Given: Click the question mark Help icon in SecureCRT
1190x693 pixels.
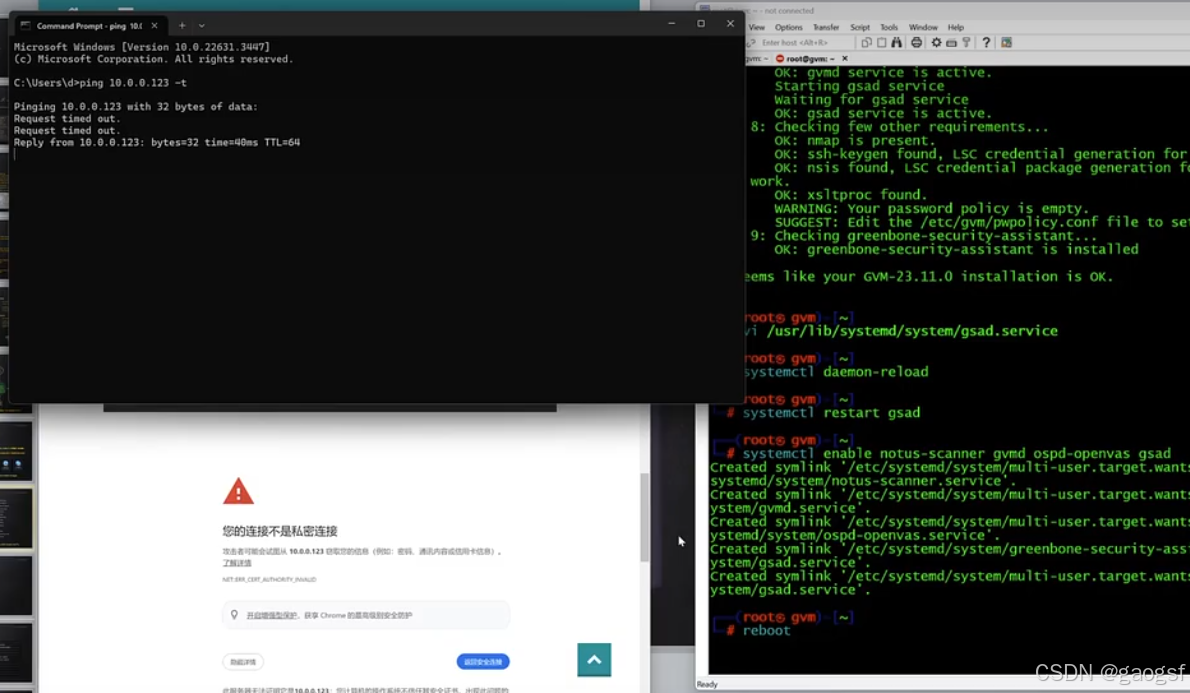Looking at the screenshot, I should tap(986, 43).
